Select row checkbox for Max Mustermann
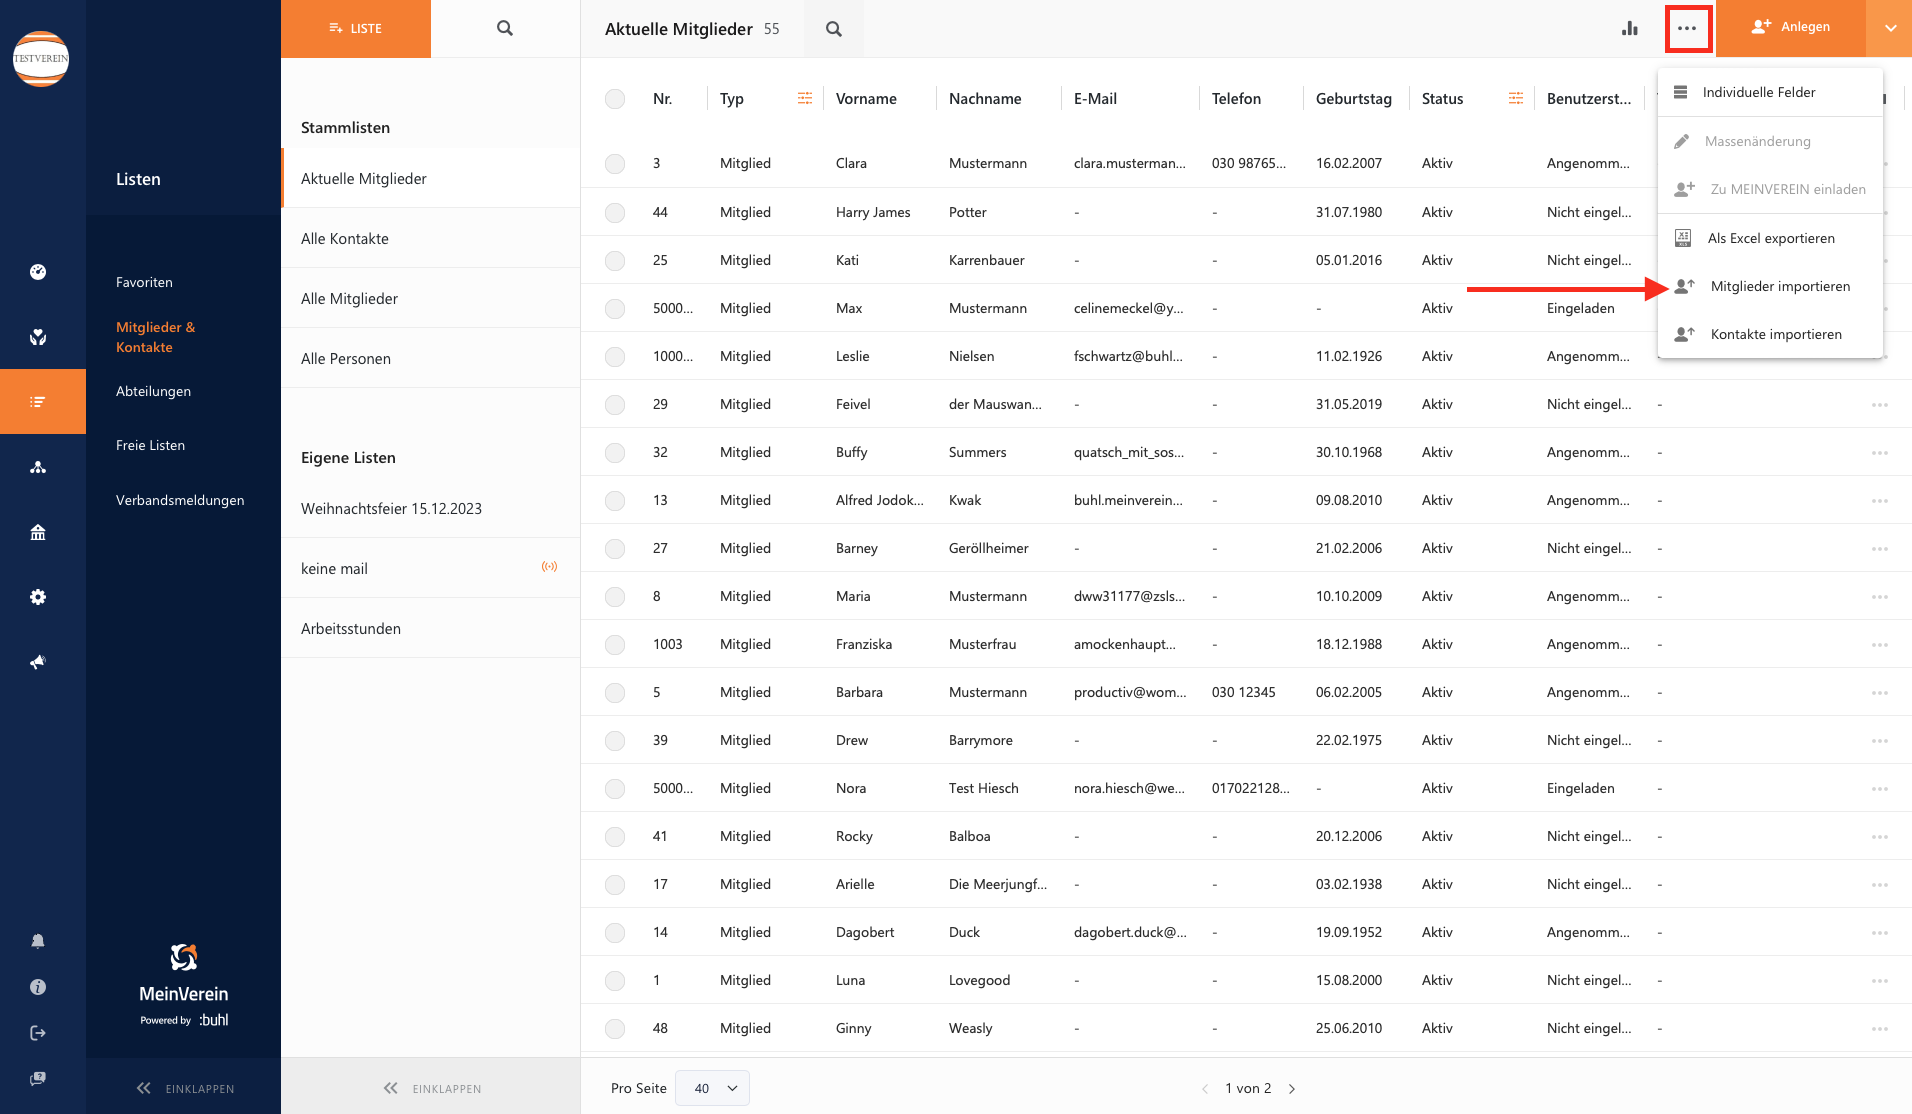Viewport: 1912px width, 1114px height. 615,309
